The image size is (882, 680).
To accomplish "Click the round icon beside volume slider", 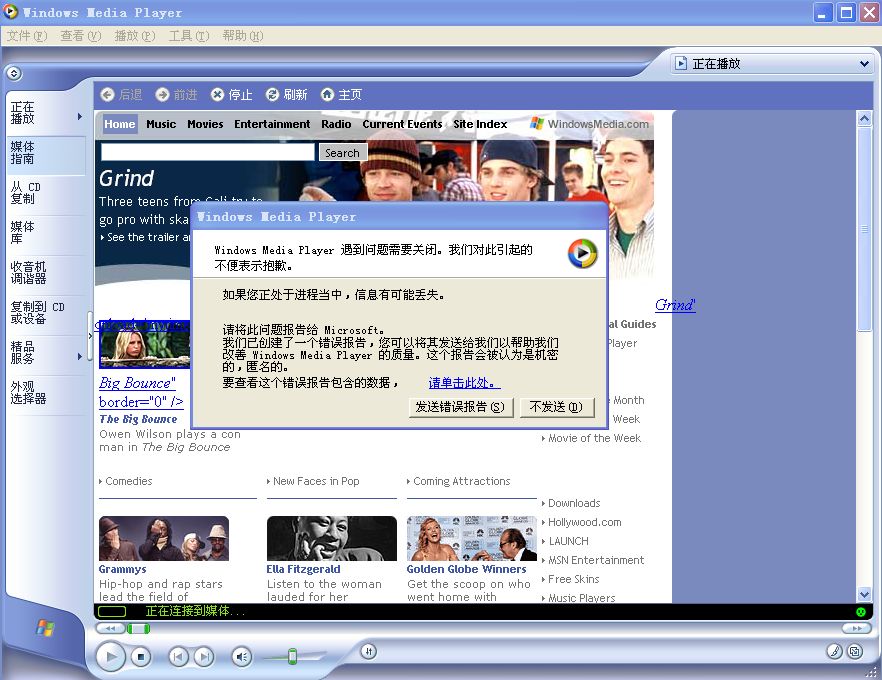I will 368,652.
